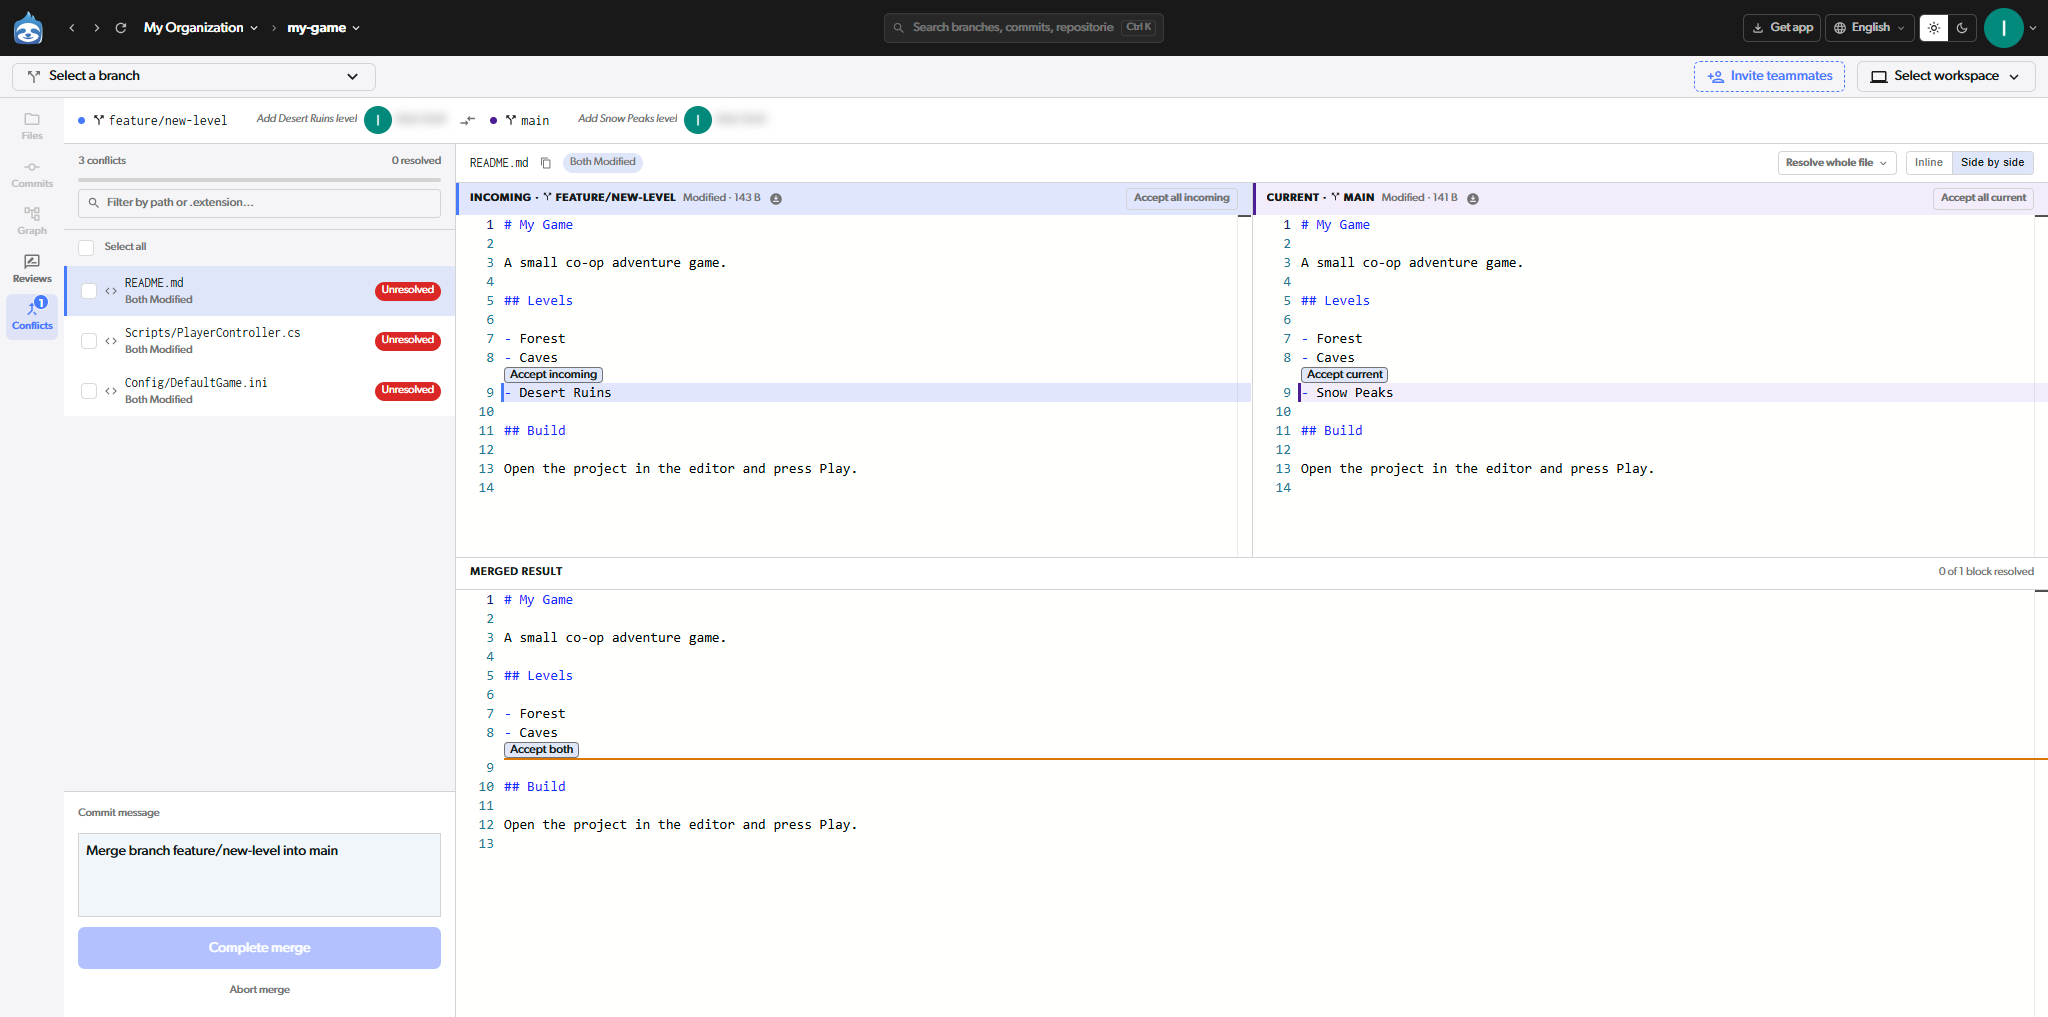2048x1017 pixels.
Task: Check Scripts/PlayerController.cs checkbox
Action: [x=89, y=341]
